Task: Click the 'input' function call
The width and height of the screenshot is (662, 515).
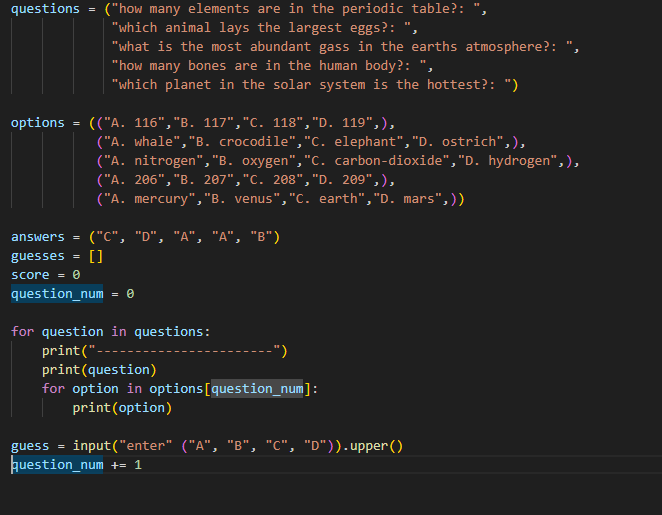Action: (92, 446)
